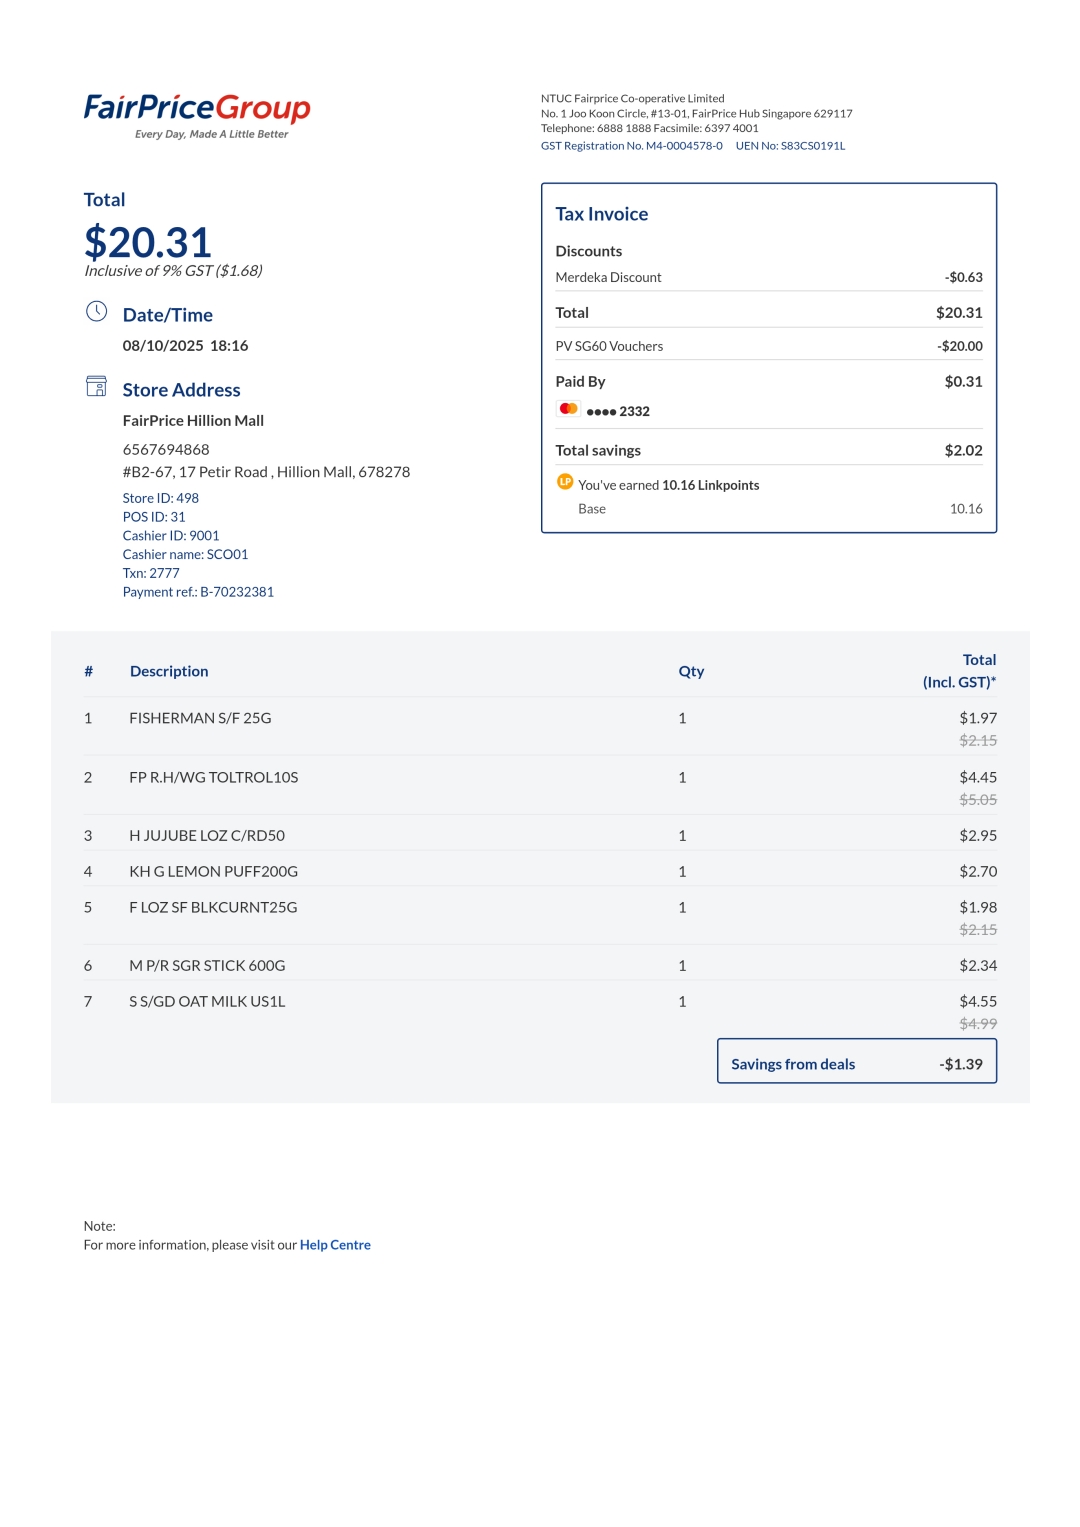Screen dimensions: 1080x1527
Task: Click the Savings from deals box
Action: coord(857,1061)
